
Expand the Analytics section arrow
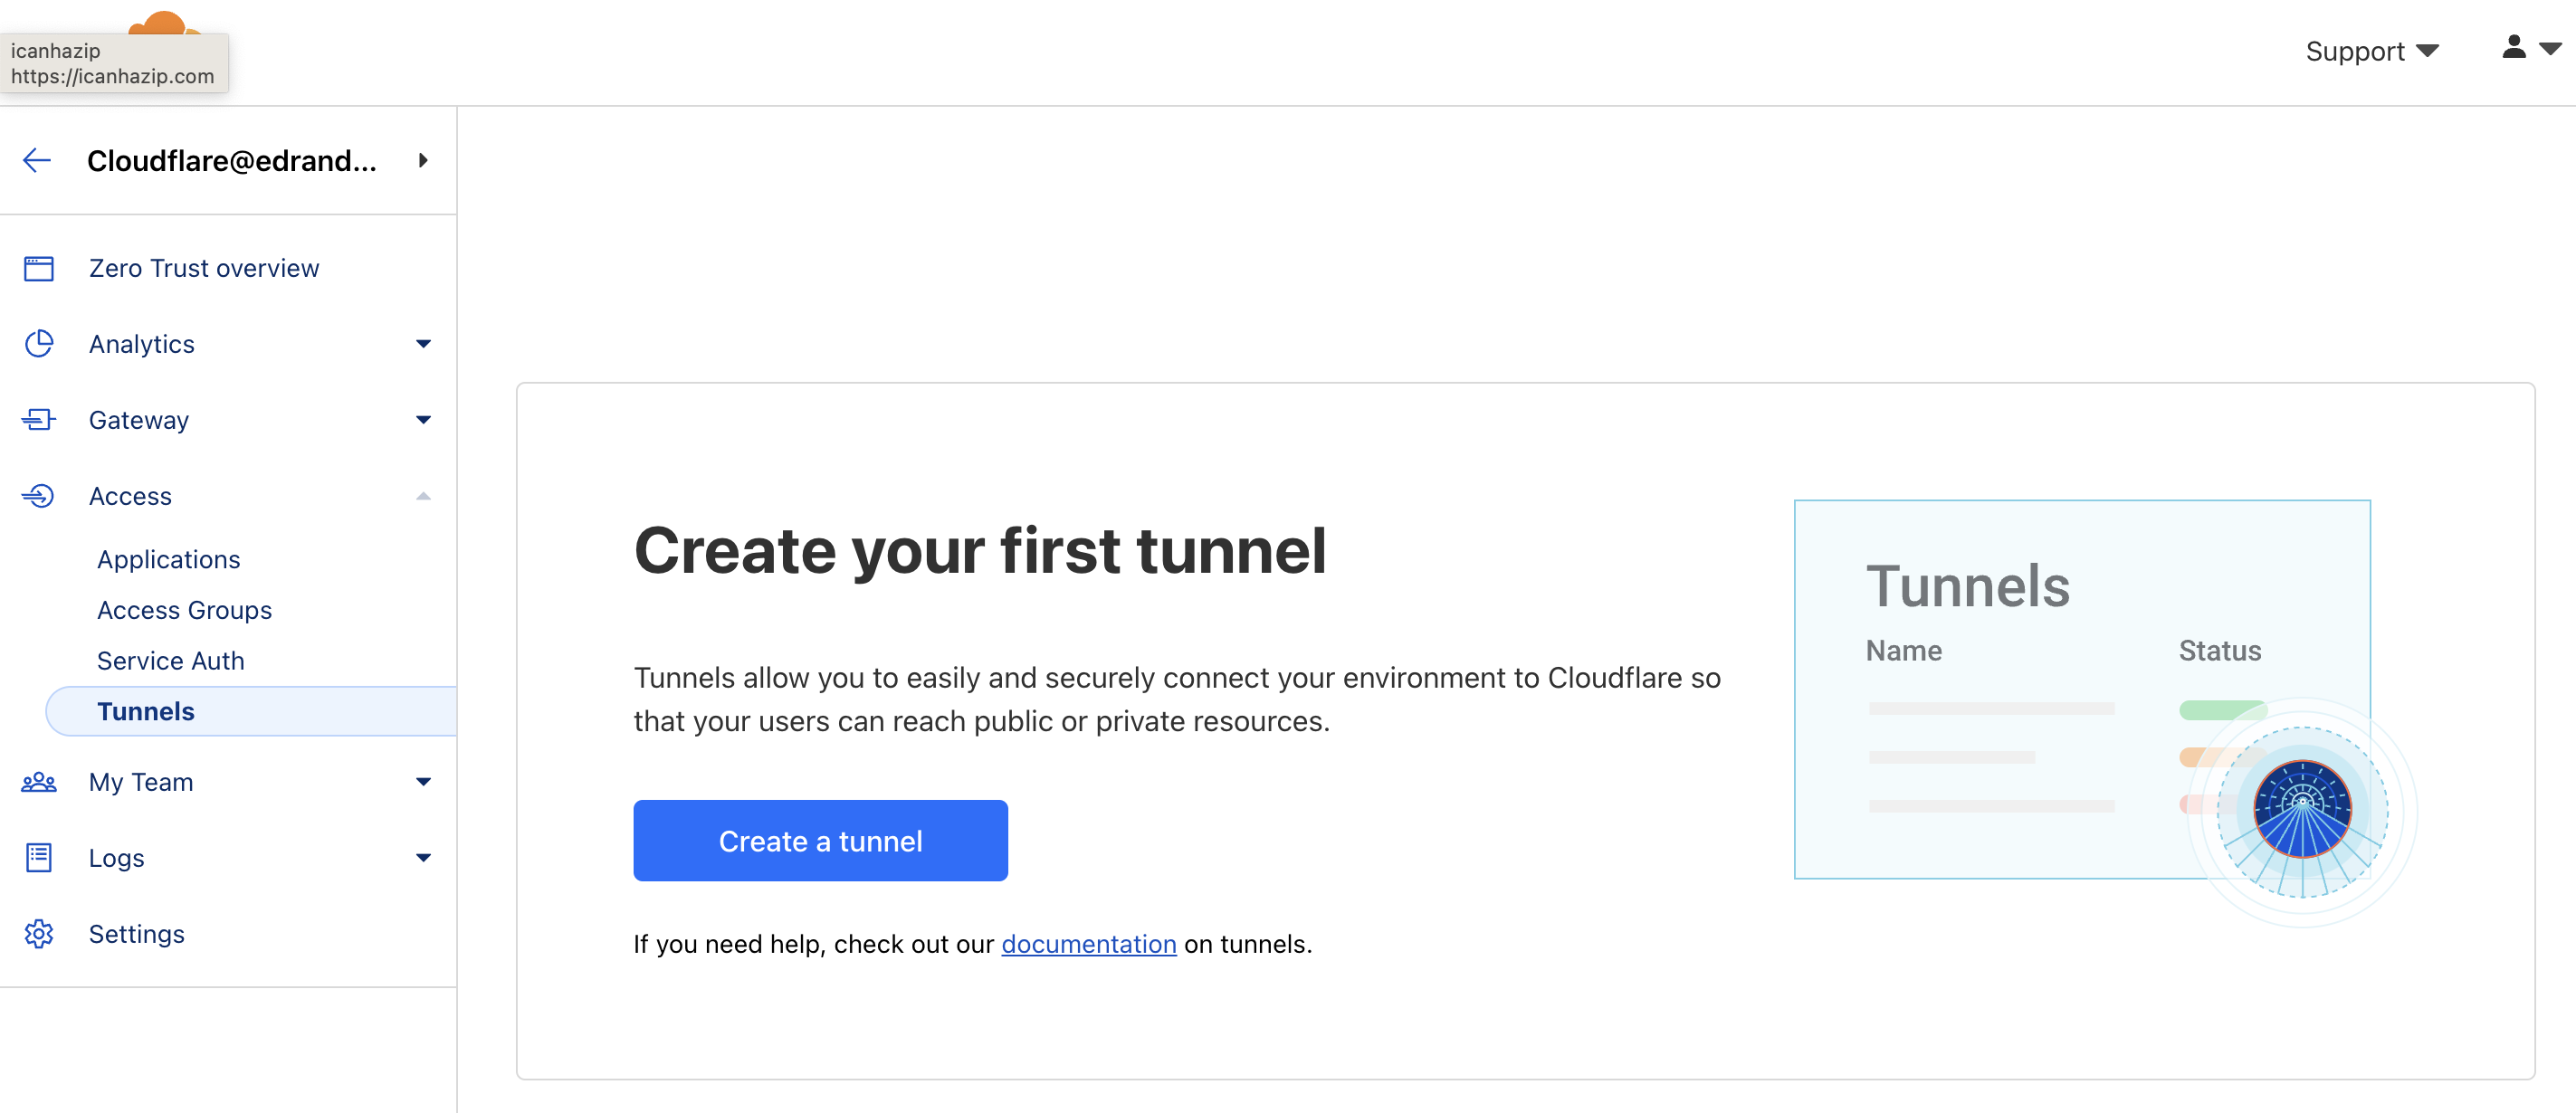(423, 343)
